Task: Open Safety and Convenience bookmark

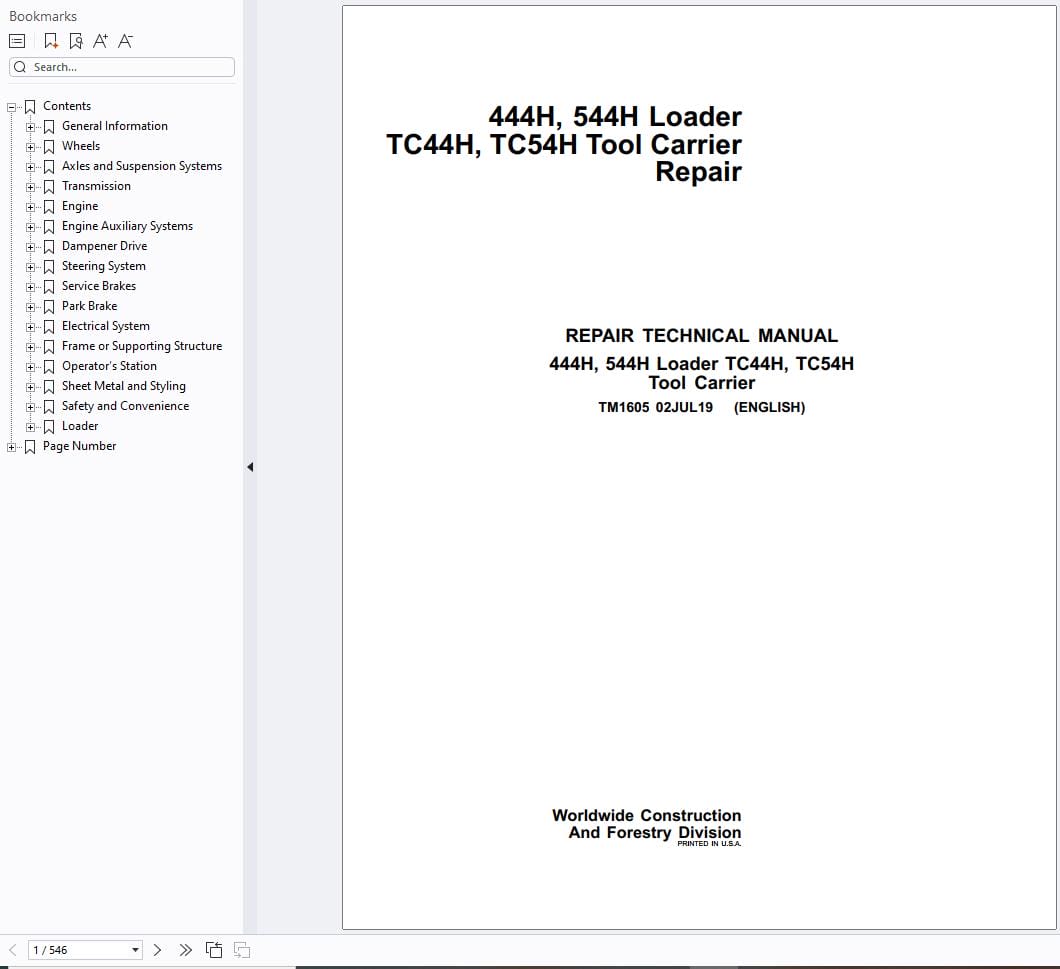Action: (126, 406)
